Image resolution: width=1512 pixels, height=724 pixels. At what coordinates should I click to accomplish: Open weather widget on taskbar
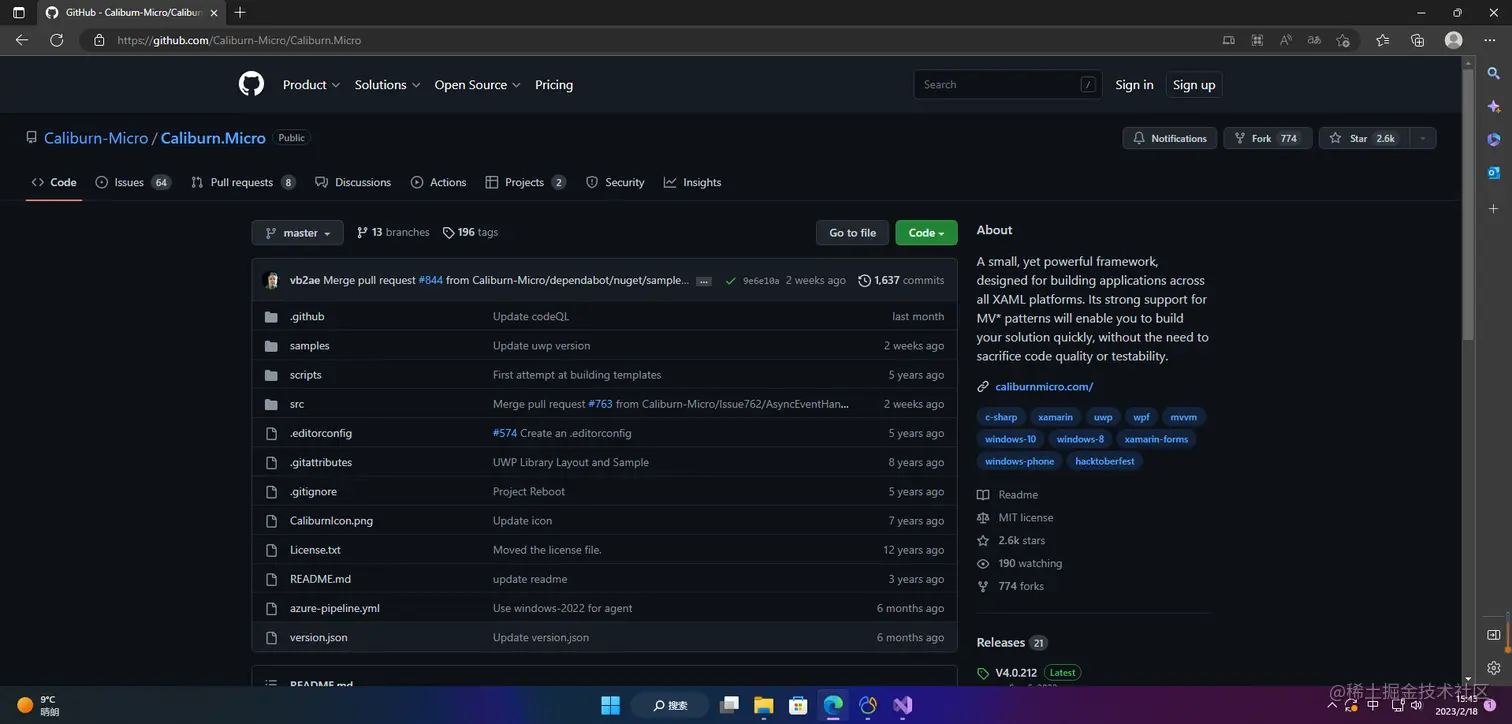pyautogui.click(x=38, y=705)
